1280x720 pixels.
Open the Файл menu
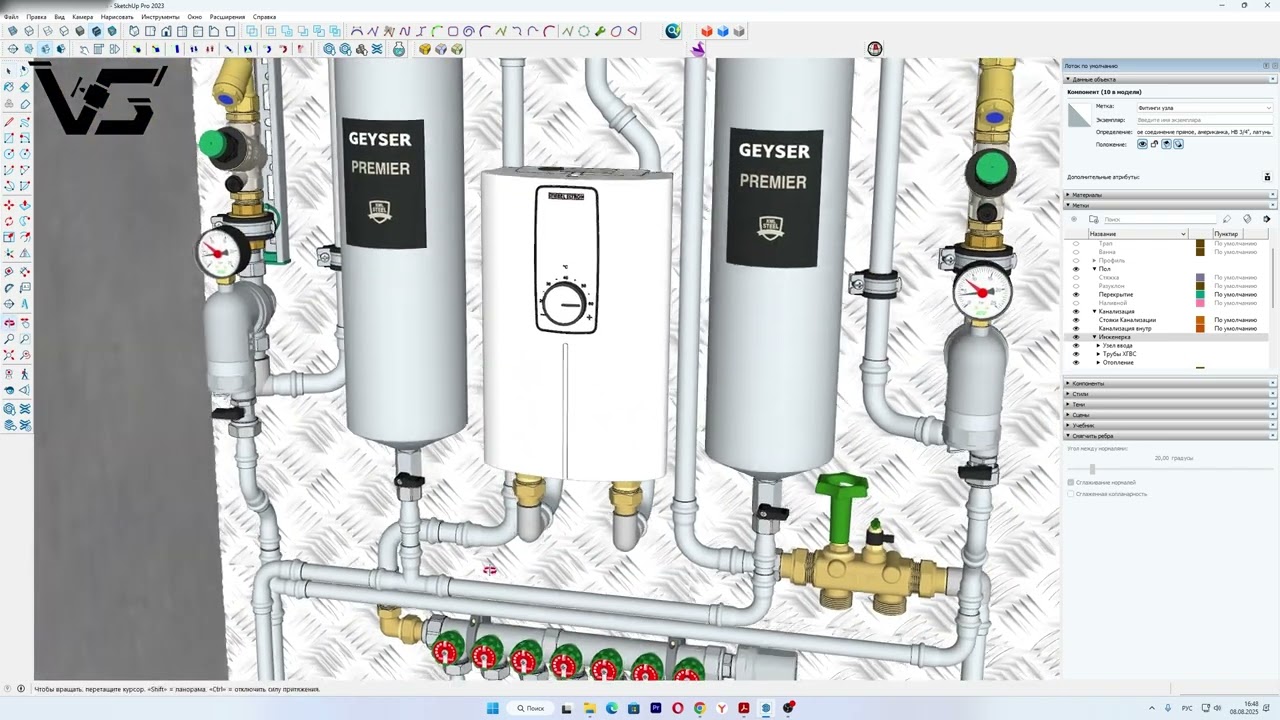click(11, 17)
